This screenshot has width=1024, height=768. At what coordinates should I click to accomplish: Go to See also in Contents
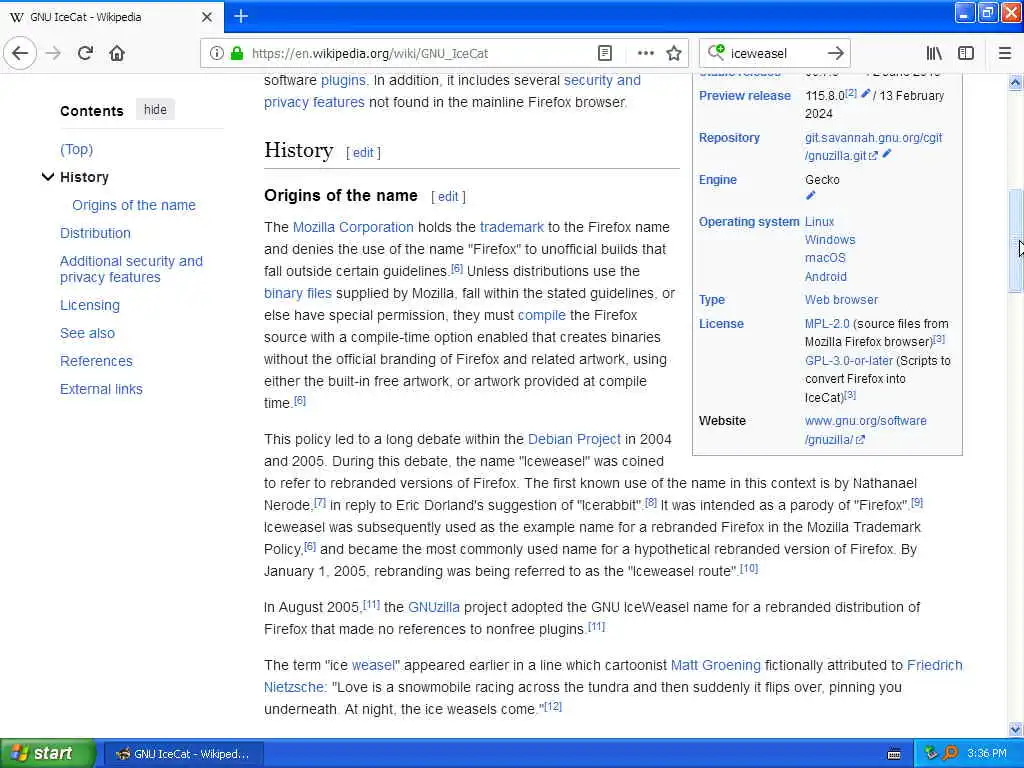click(88, 333)
